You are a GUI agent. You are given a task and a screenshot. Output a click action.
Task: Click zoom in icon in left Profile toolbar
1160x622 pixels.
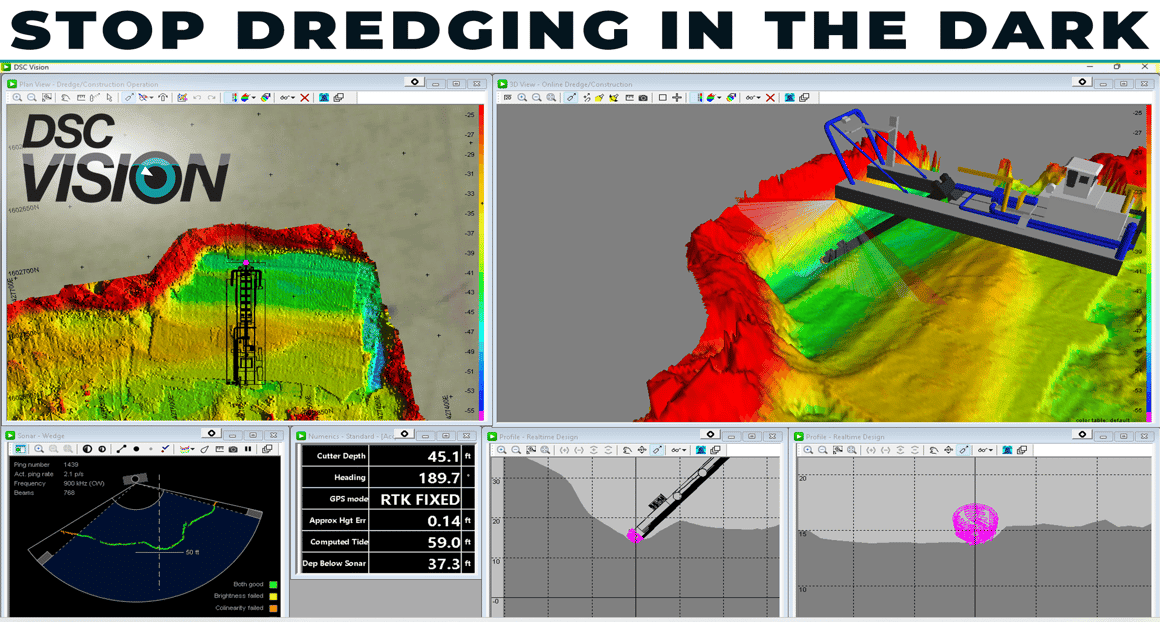click(x=502, y=450)
